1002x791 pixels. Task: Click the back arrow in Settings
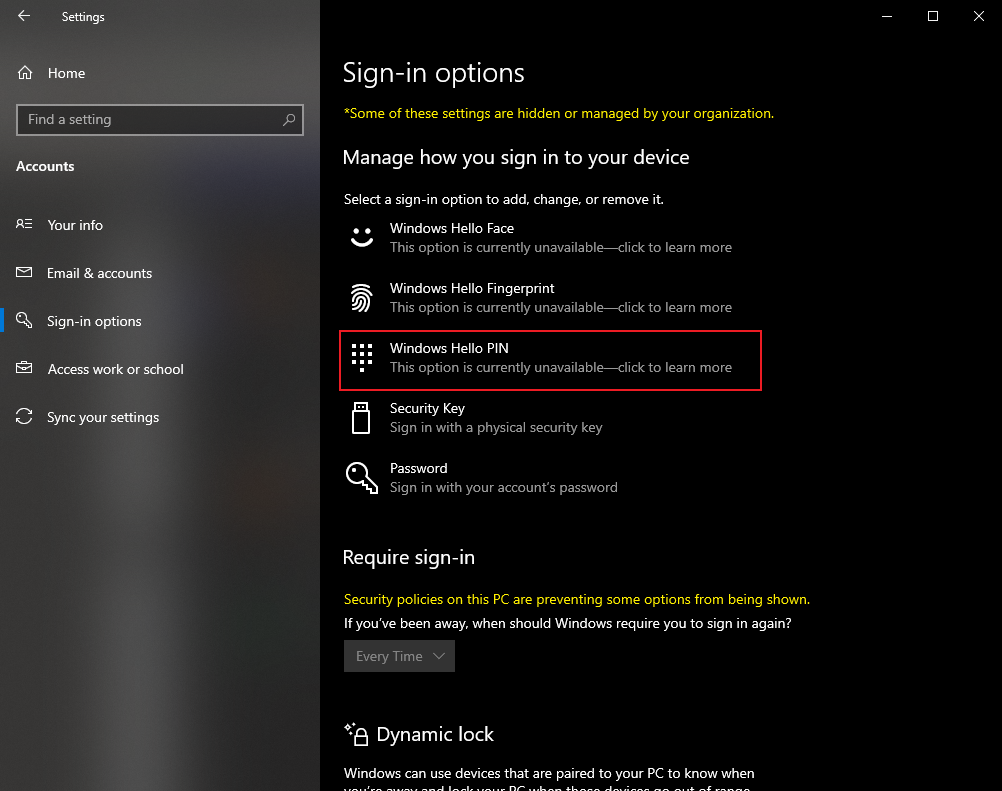tap(24, 16)
